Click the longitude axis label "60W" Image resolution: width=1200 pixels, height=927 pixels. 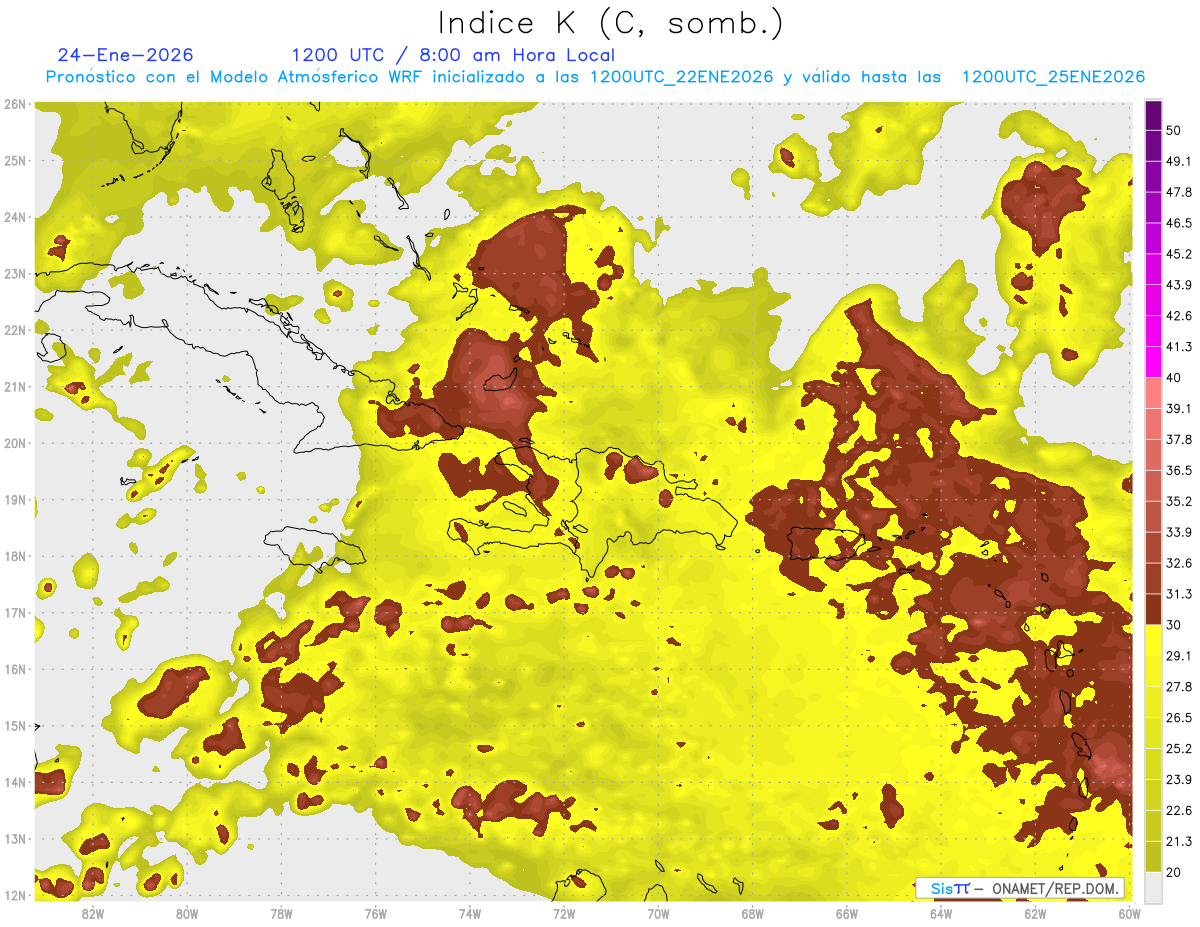pyautogui.click(x=1129, y=914)
